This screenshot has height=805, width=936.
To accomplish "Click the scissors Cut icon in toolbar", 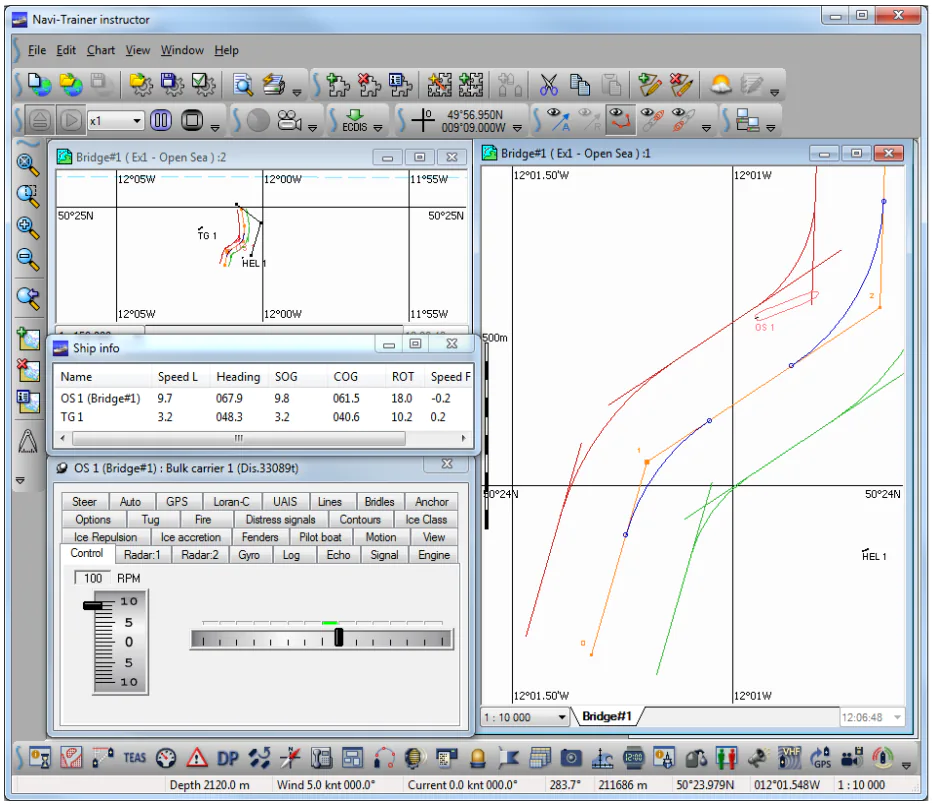I will coord(549,85).
